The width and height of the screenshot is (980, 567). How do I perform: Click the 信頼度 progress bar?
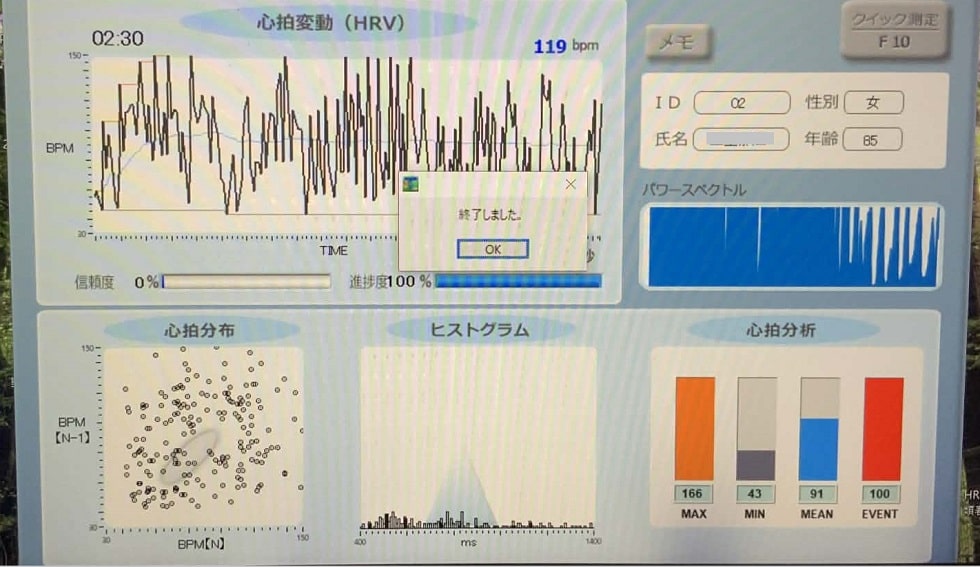pos(246,282)
